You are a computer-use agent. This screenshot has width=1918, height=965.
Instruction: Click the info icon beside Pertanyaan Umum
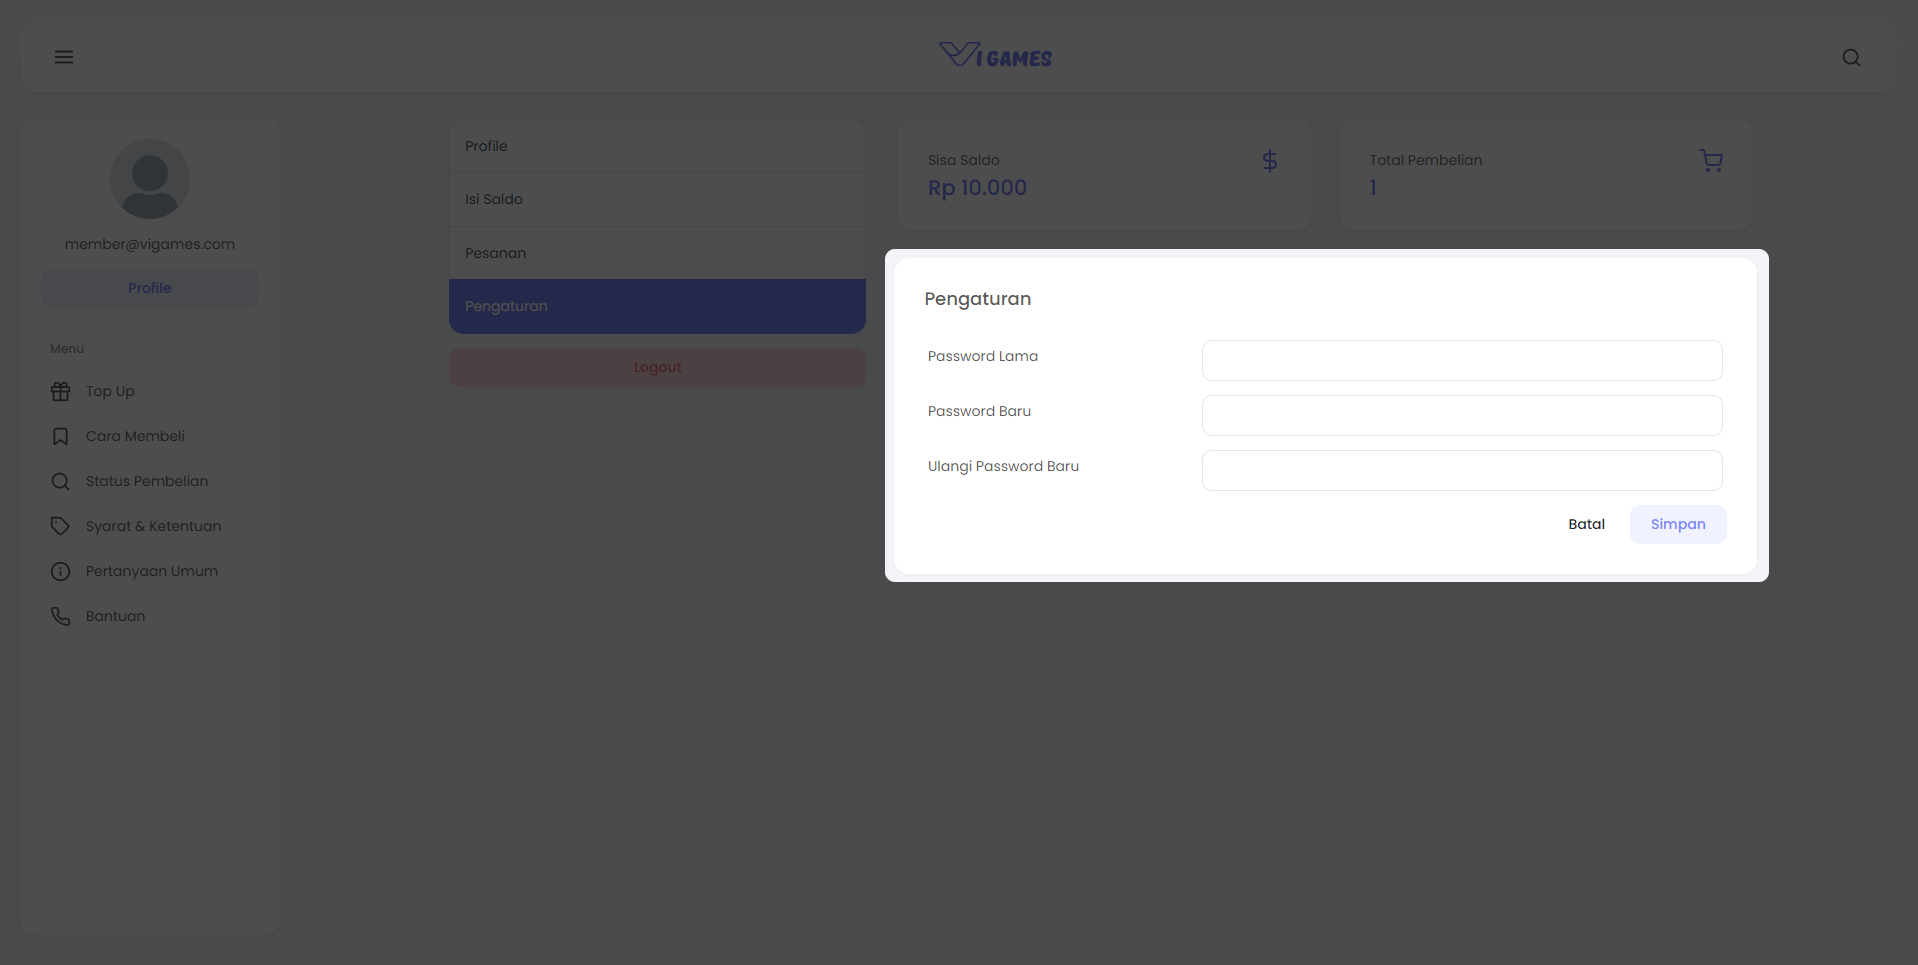(x=61, y=571)
